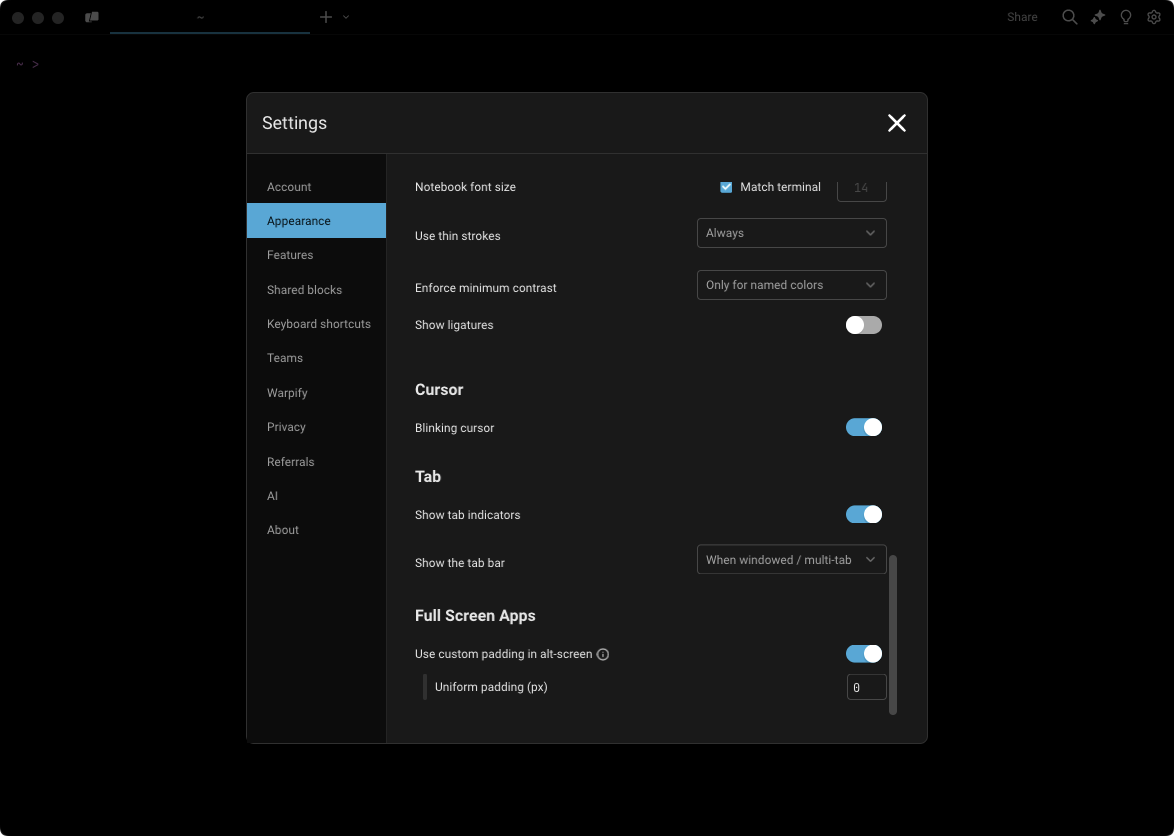Close the Settings dialog with the X
1174x836 pixels.
pyautogui.click(x=896, y=123)
